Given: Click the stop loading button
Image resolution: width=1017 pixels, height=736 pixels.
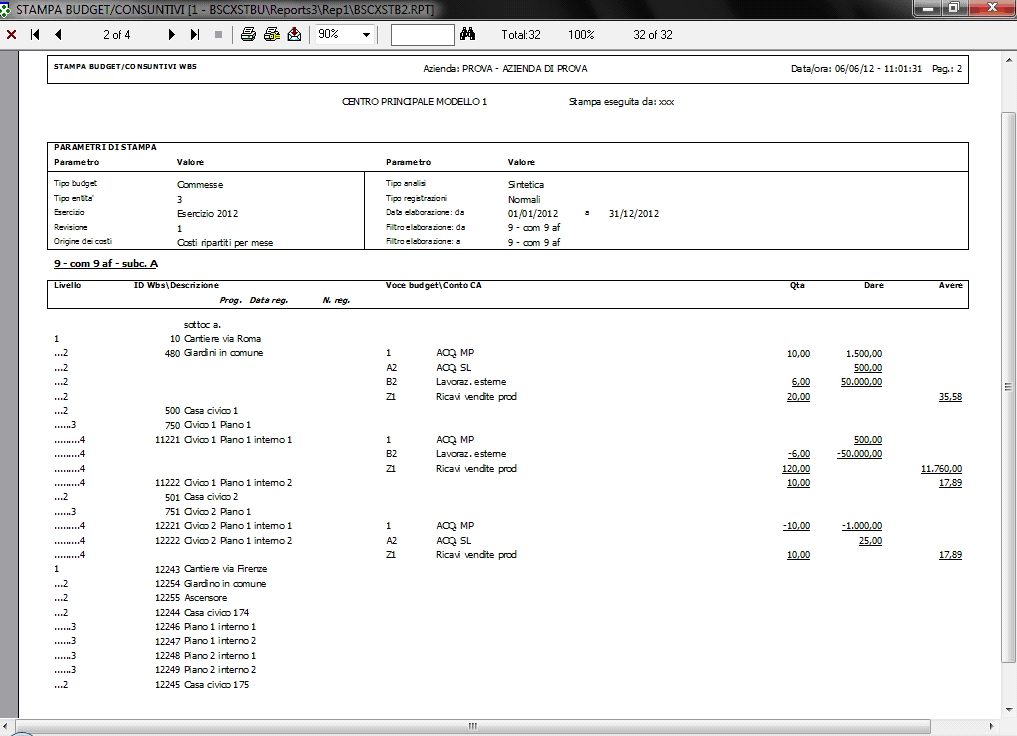Looking at the screenshot, I should click(x=218, y=35).
